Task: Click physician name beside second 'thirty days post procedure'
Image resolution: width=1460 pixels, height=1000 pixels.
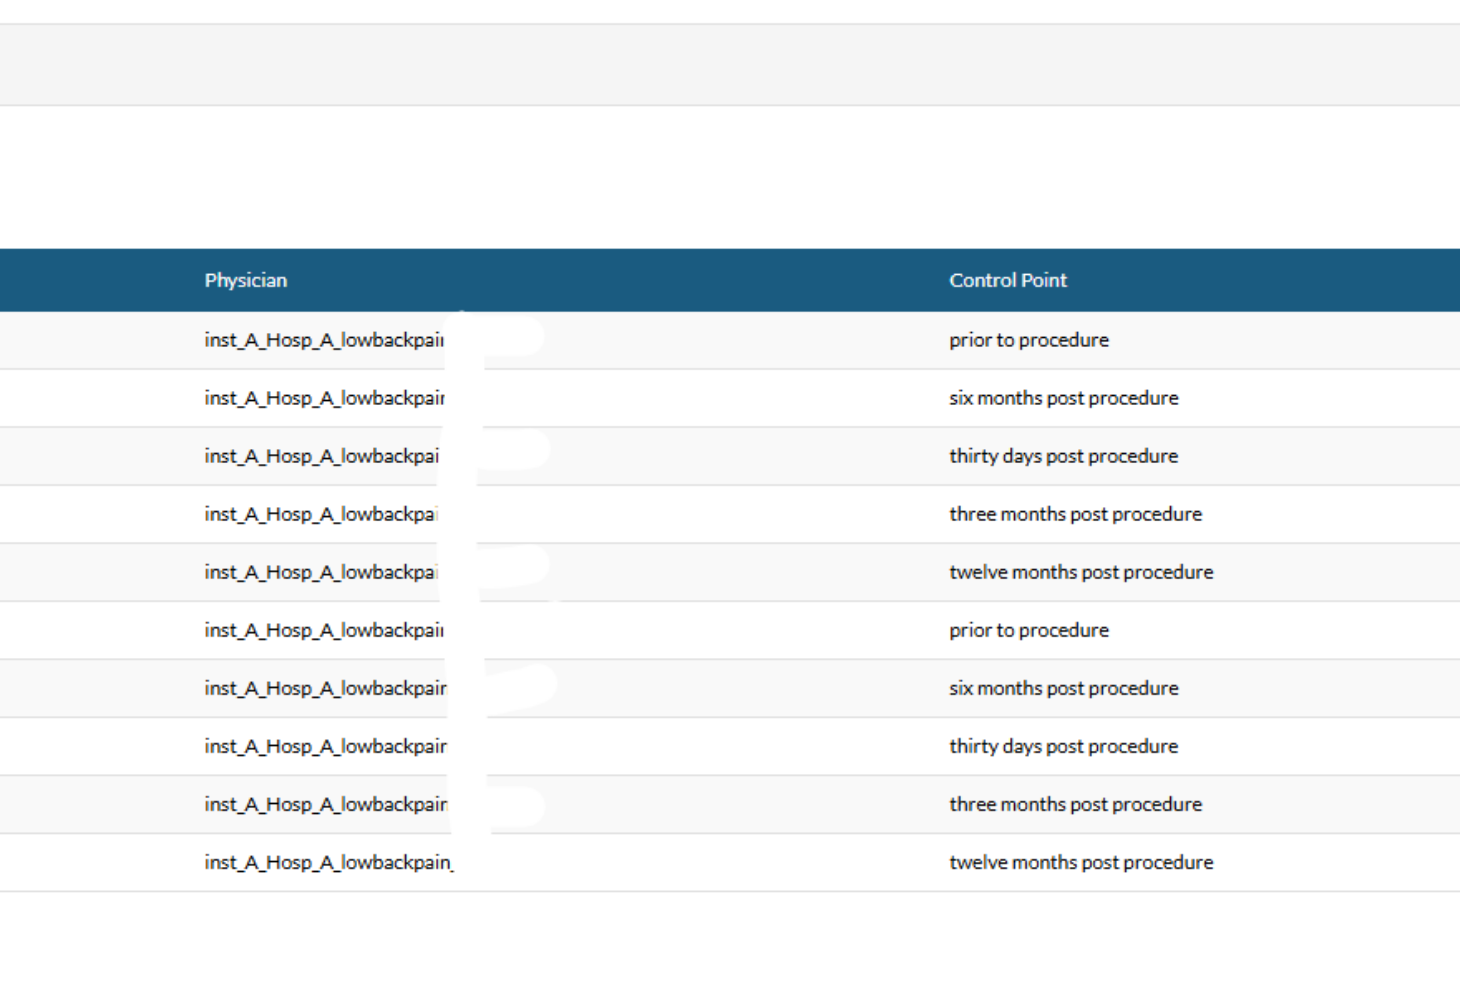Action: pos(326,746)
